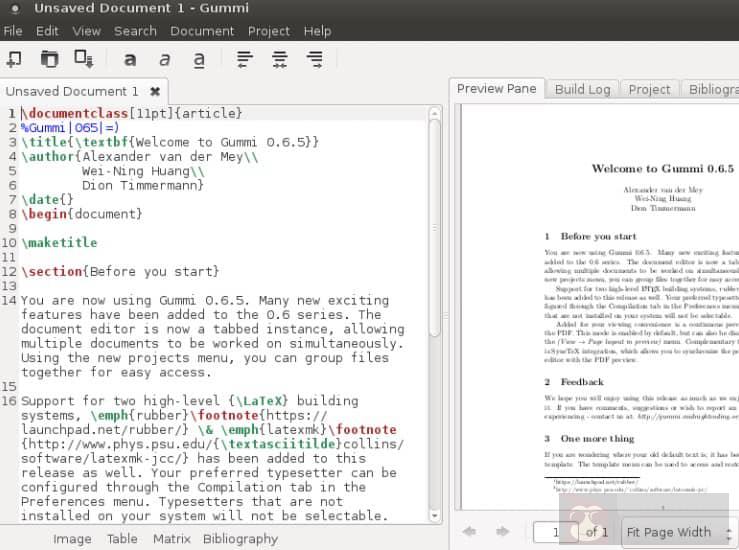The width and height of the screenshot is (739, 550).
Task: Apply bold text formatting
Action: pyautogui.click(x=130, y=59)
